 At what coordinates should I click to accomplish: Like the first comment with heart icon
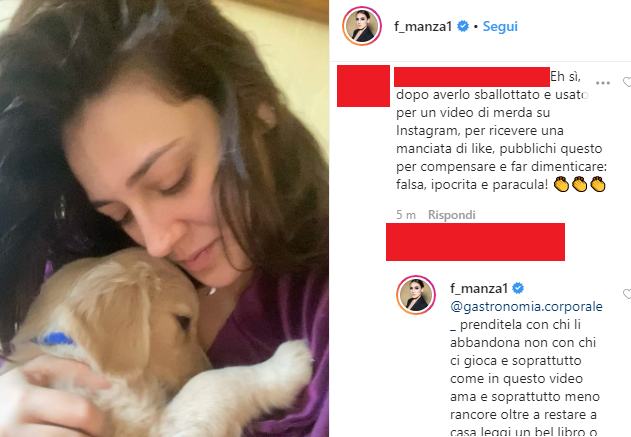click(627, 82)
